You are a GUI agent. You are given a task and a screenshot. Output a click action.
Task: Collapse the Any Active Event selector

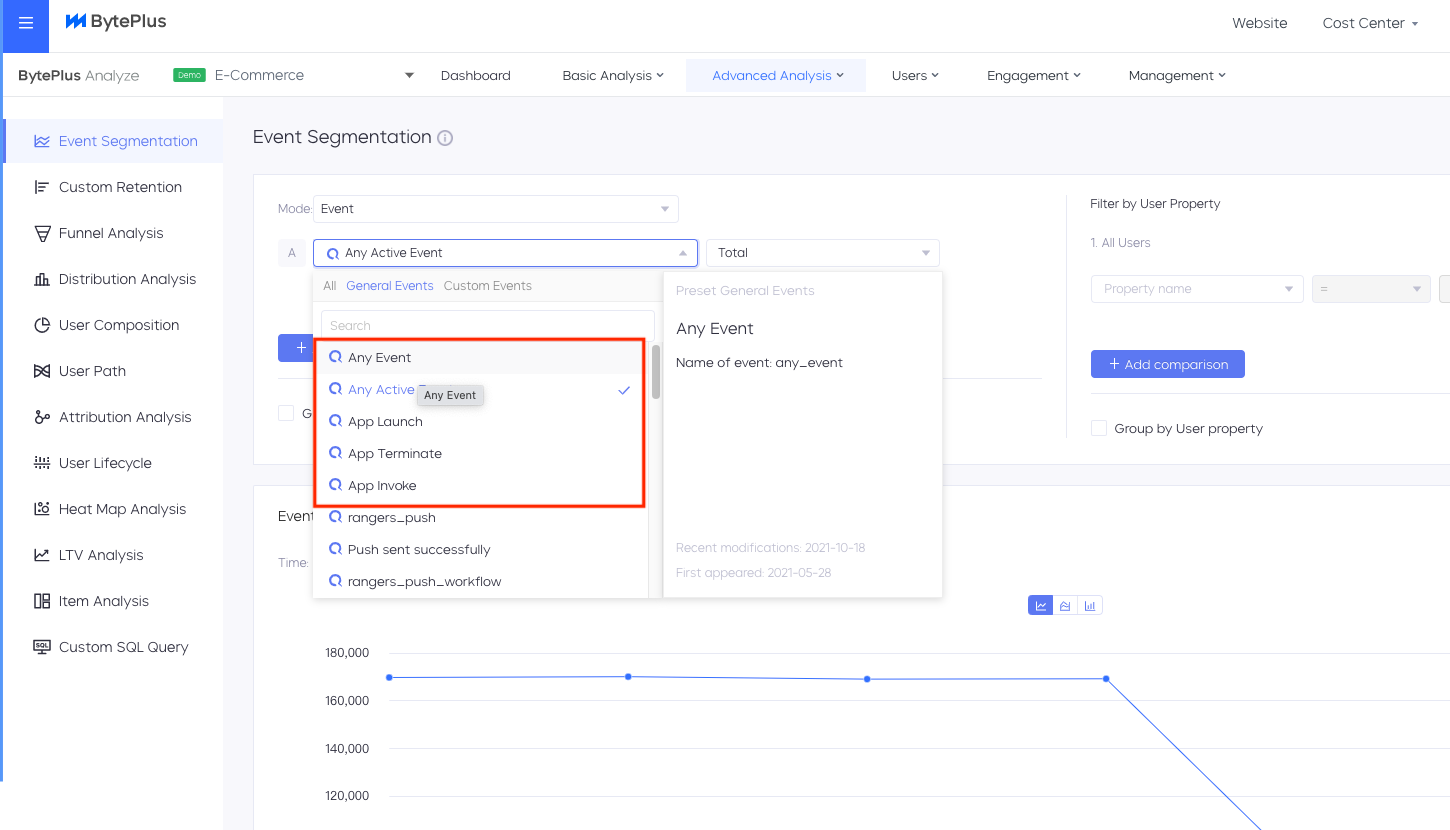pyautogui.click(x=505, y=253)
